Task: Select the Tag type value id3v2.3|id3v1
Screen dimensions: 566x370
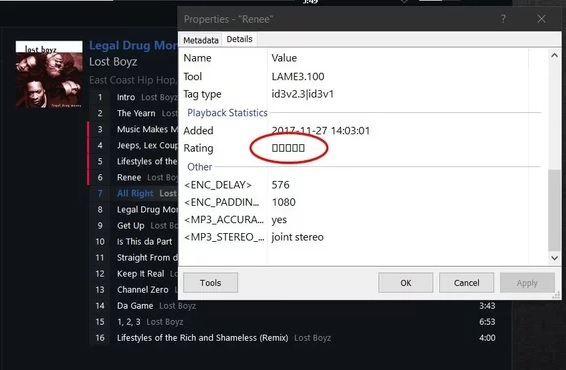Action: tap(302, 94)
